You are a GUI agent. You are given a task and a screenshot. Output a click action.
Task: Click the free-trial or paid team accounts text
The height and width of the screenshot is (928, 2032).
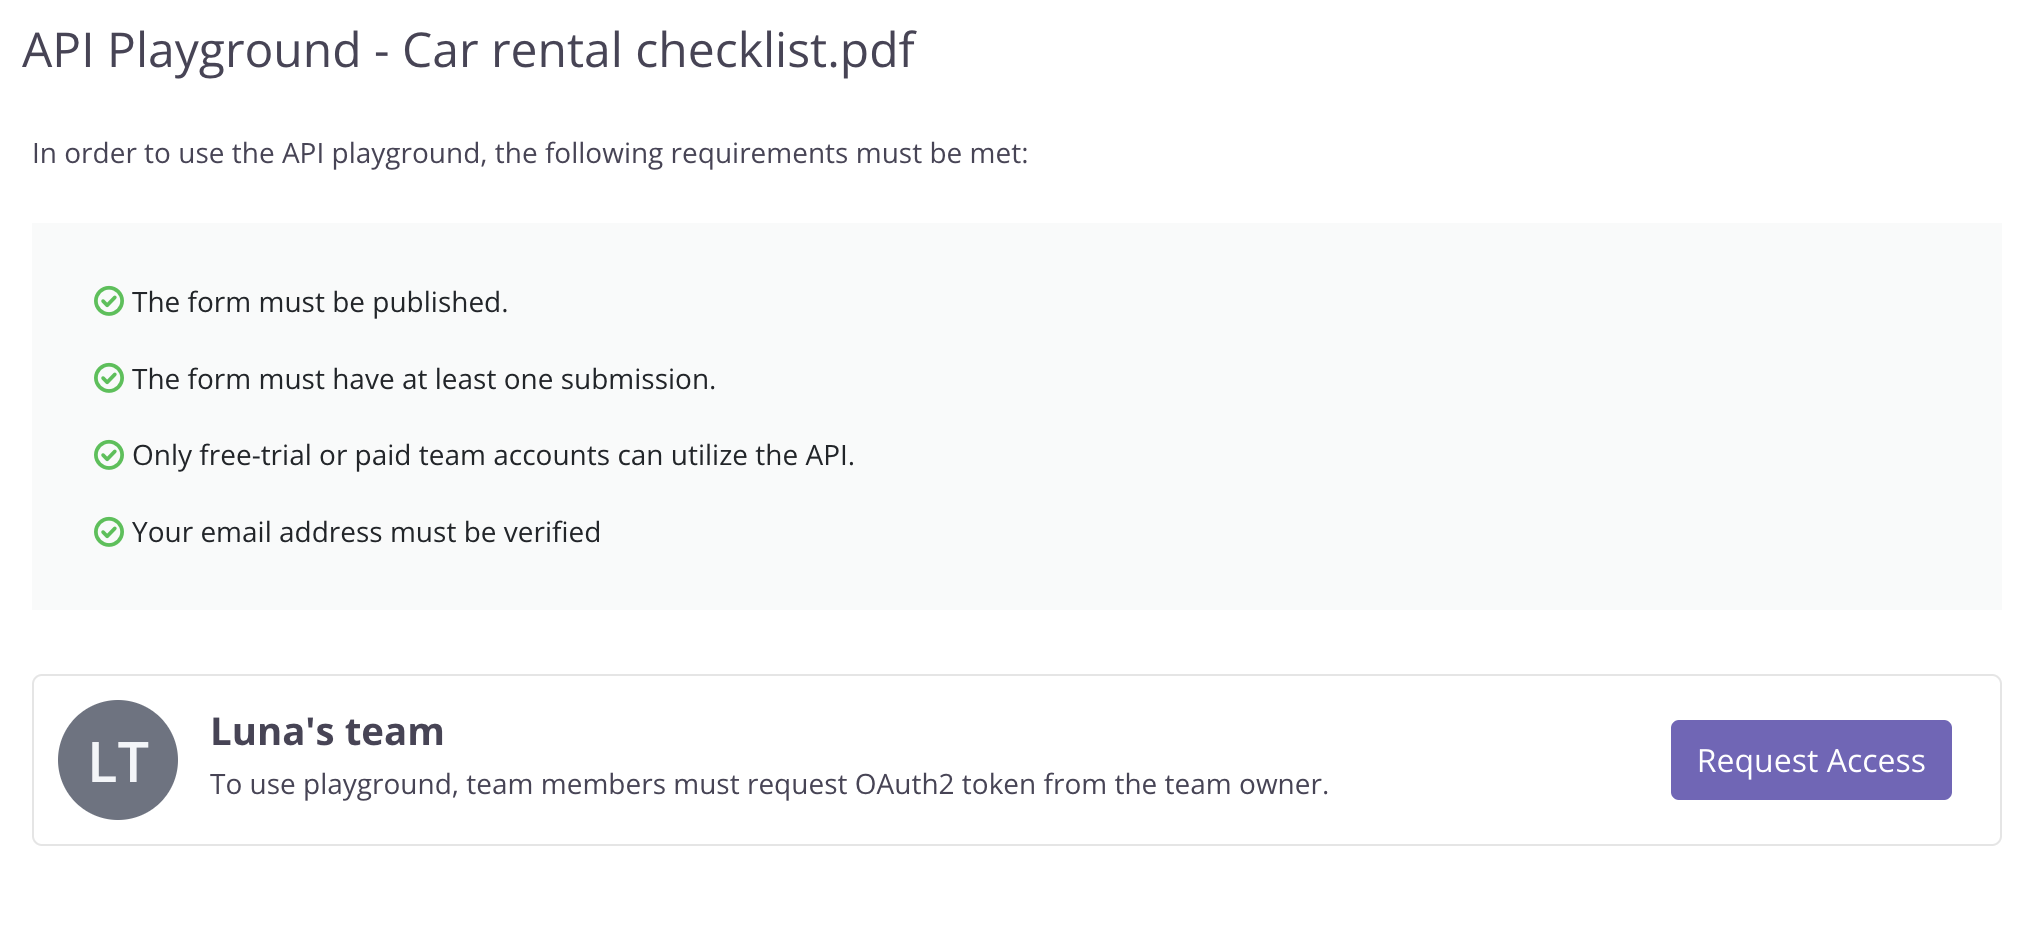493,455
